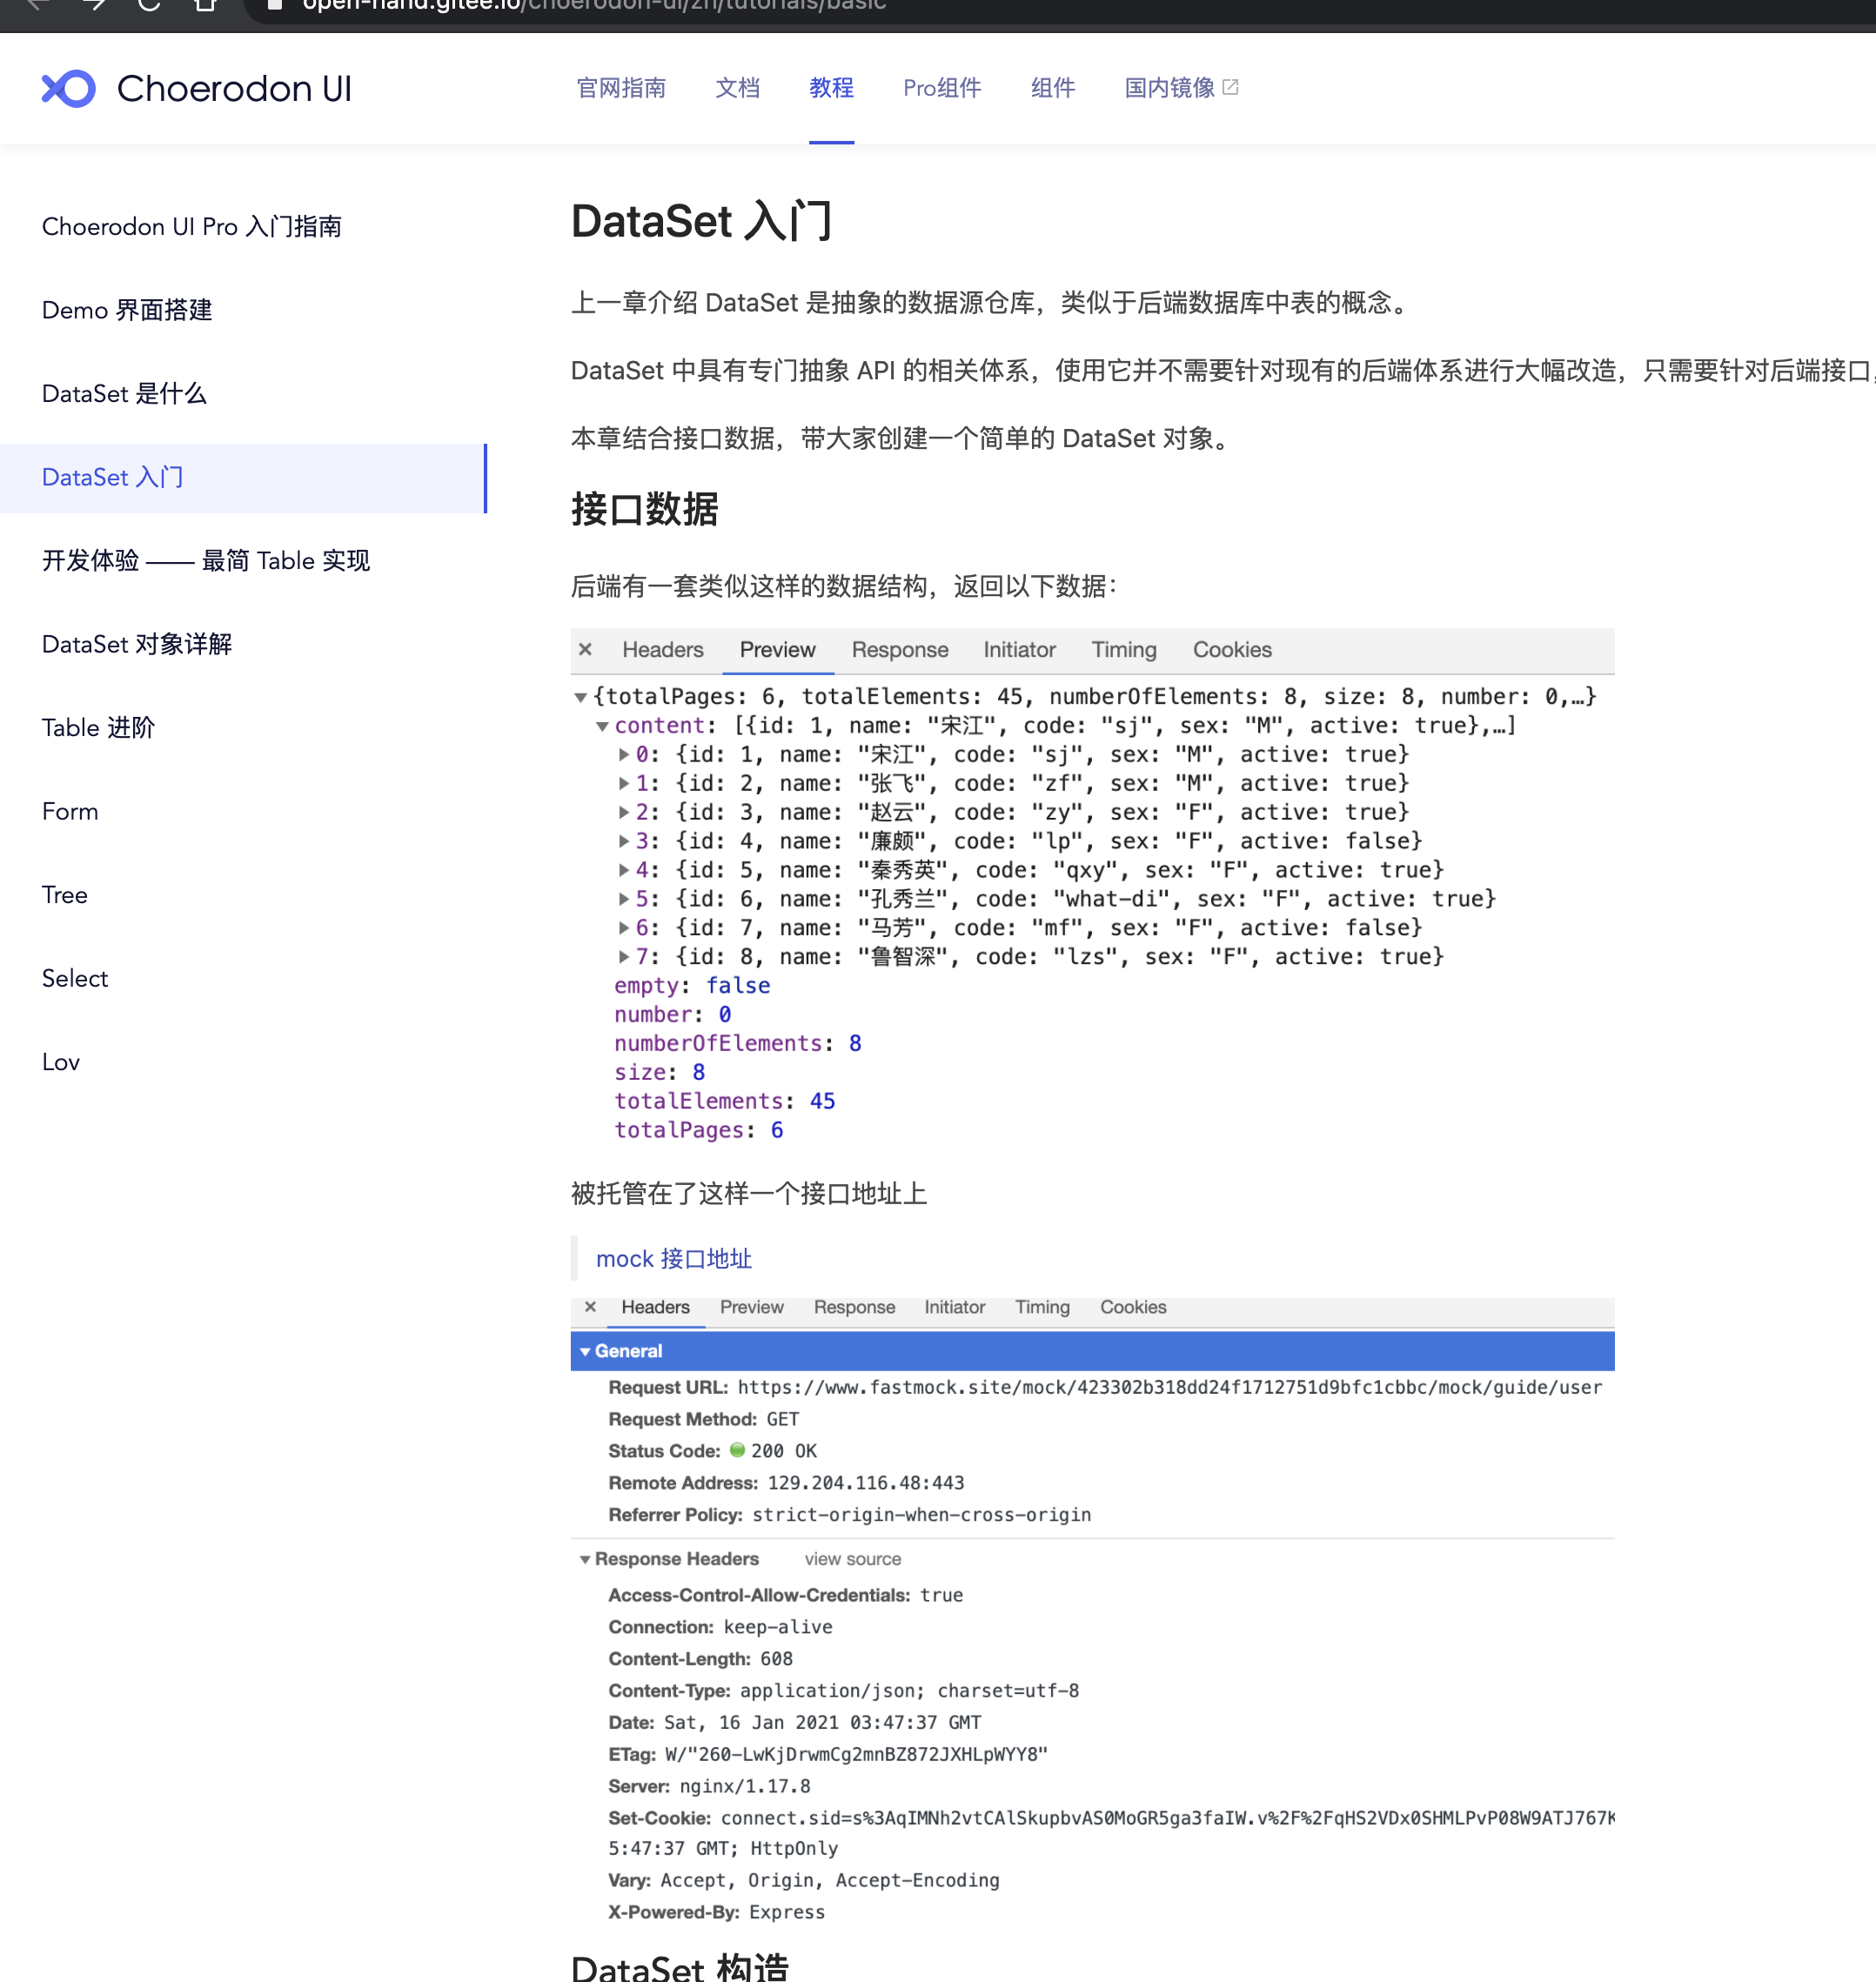This screenshot has height=1982, width=1876.
Task: Close the second DevTools network panel
Action: (590, 1307)
